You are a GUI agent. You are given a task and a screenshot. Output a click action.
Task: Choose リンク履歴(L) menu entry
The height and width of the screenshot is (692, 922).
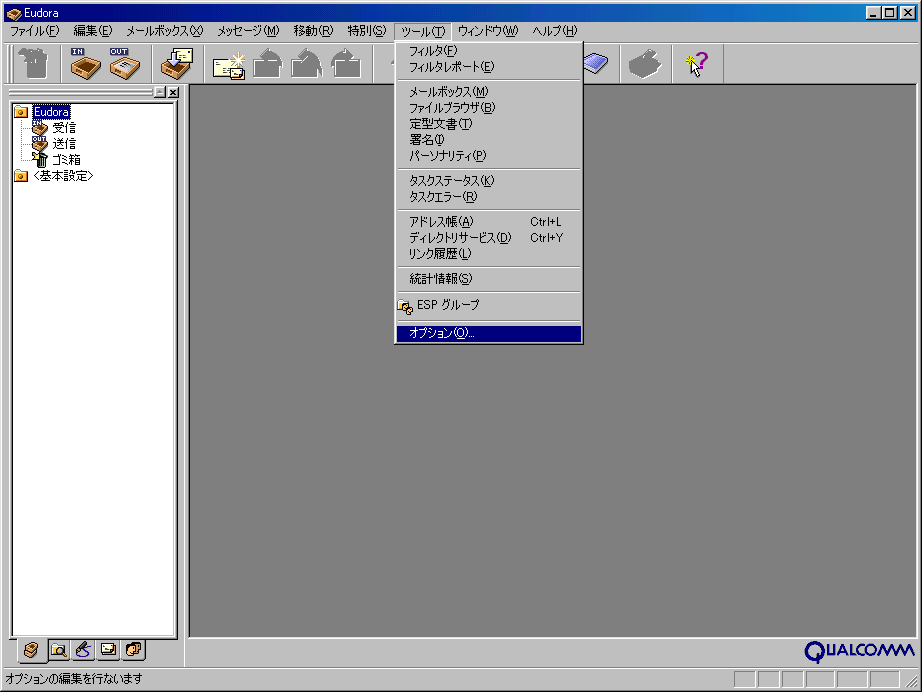(x=489, y=253)
